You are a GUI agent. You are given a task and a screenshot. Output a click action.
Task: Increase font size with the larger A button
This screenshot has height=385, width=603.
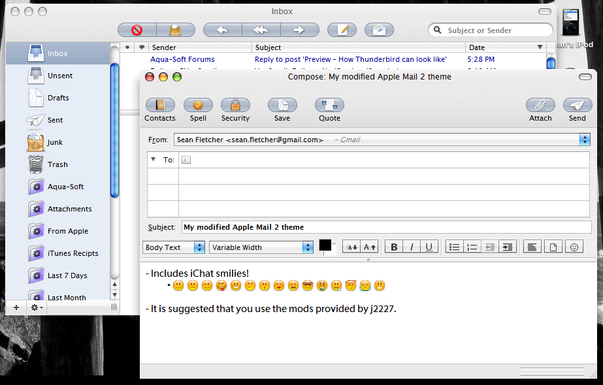point(370,247)
